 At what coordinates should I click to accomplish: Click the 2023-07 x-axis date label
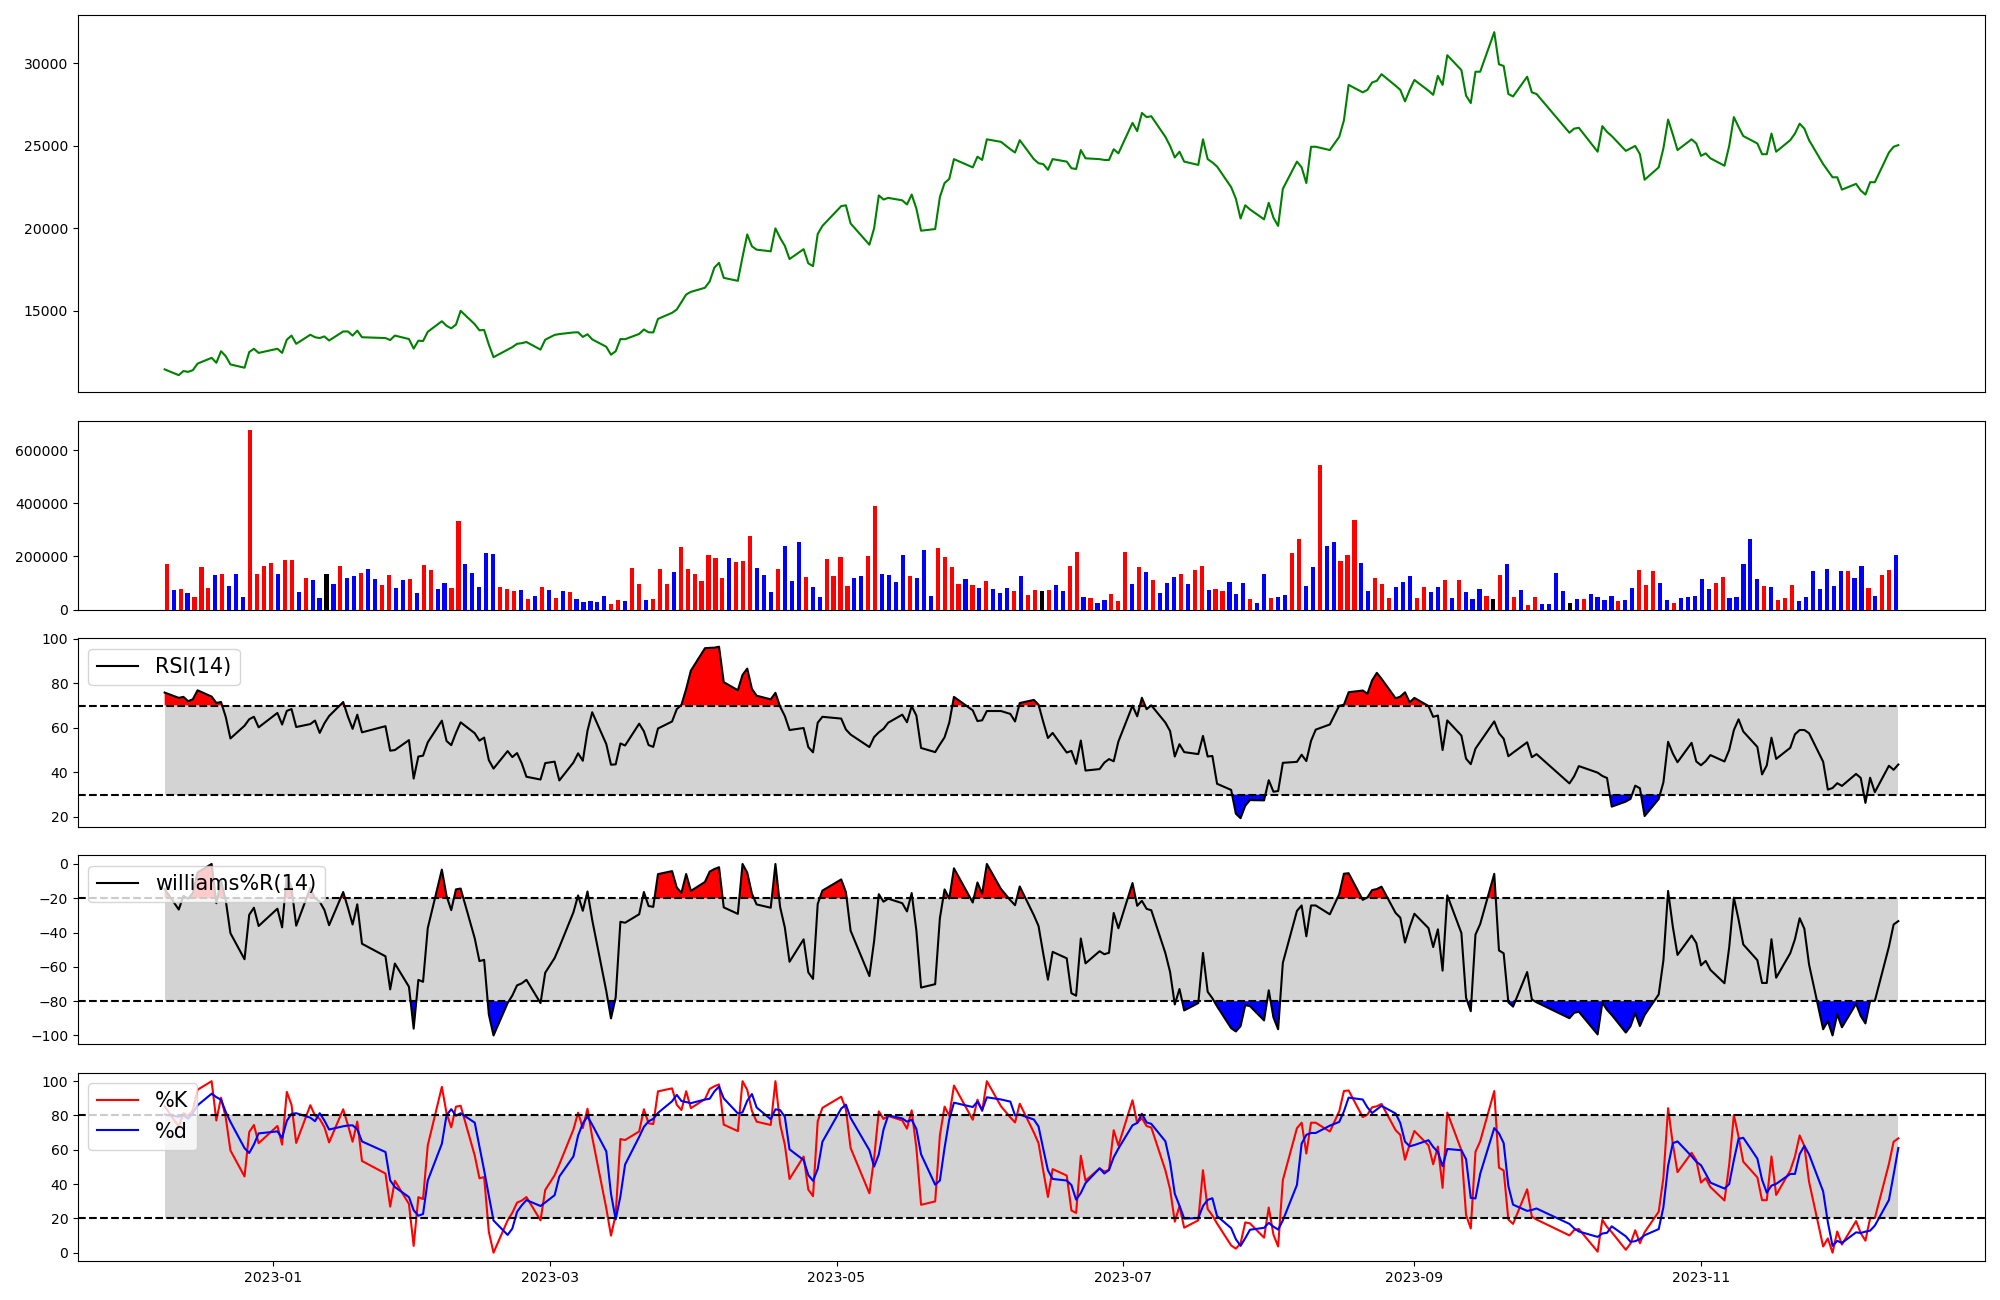(1123, 1277)
